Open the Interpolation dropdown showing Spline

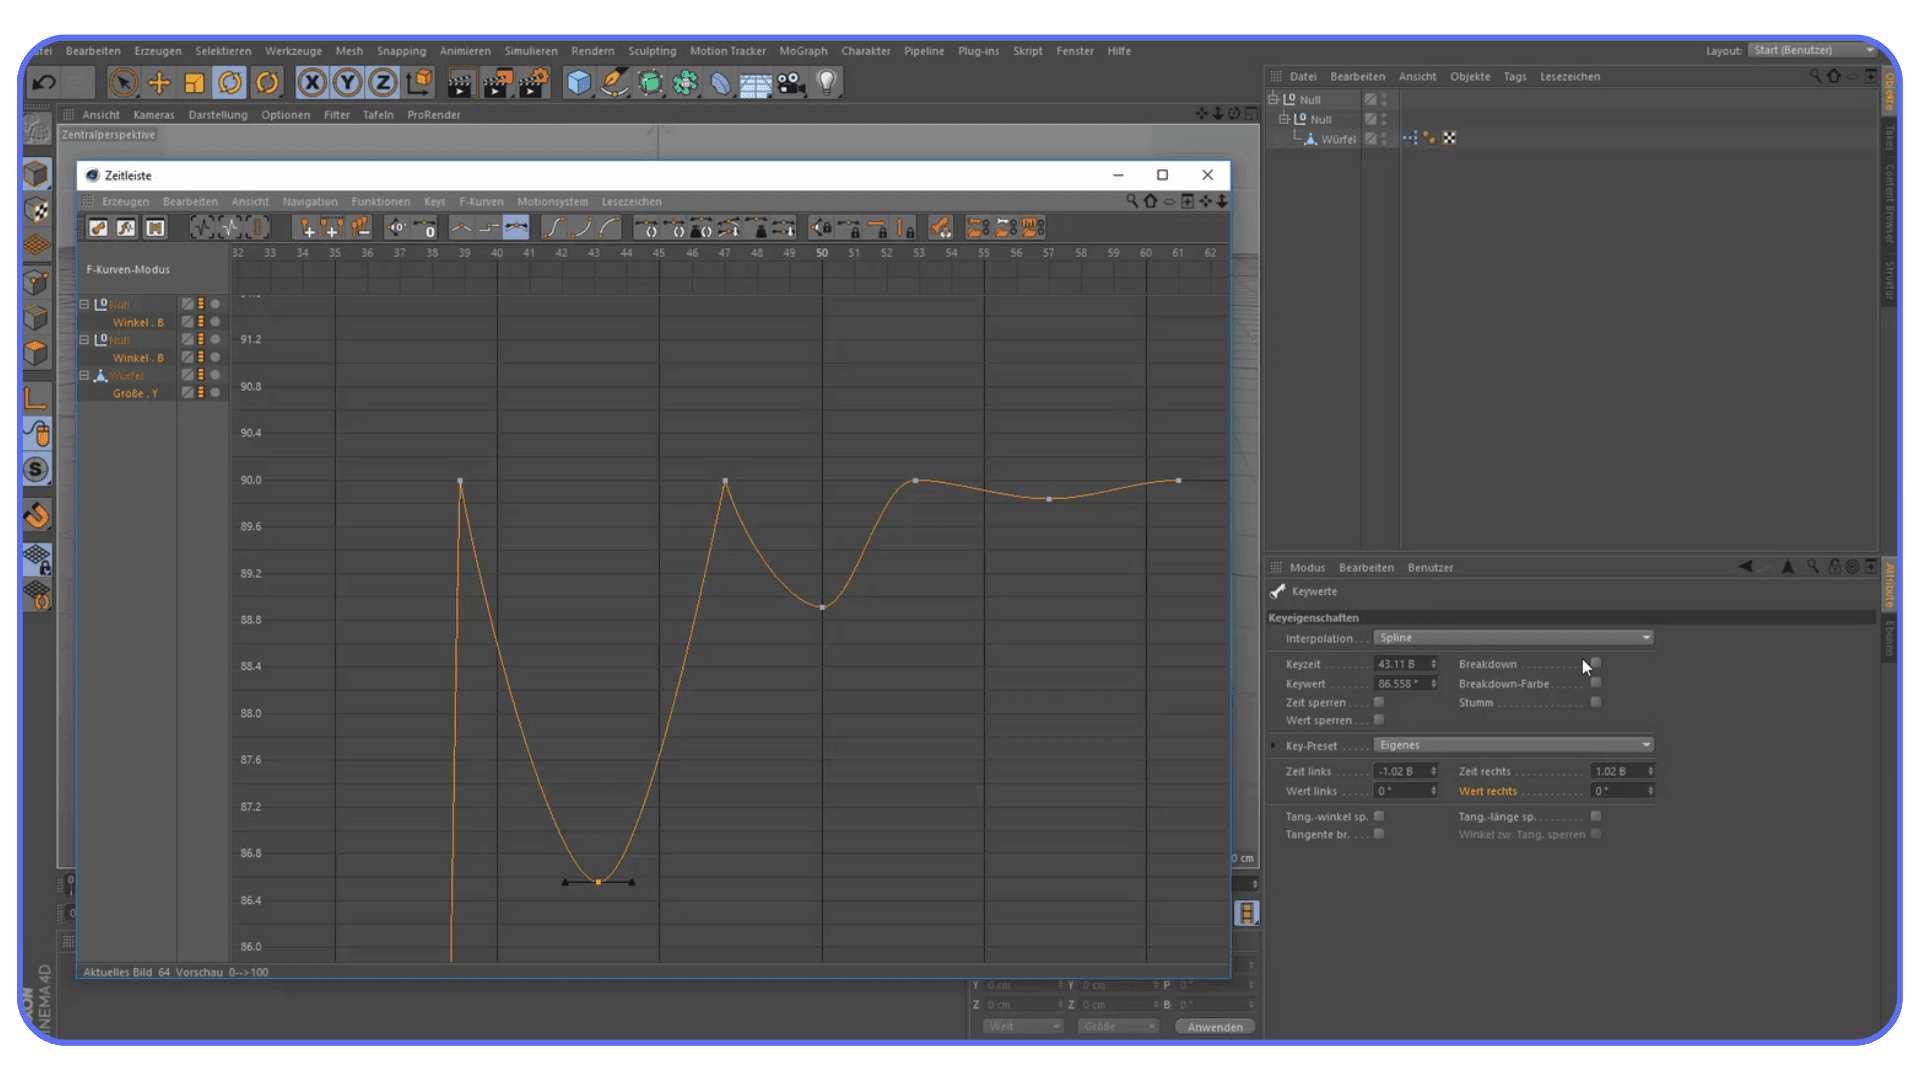coord(1512,637)
